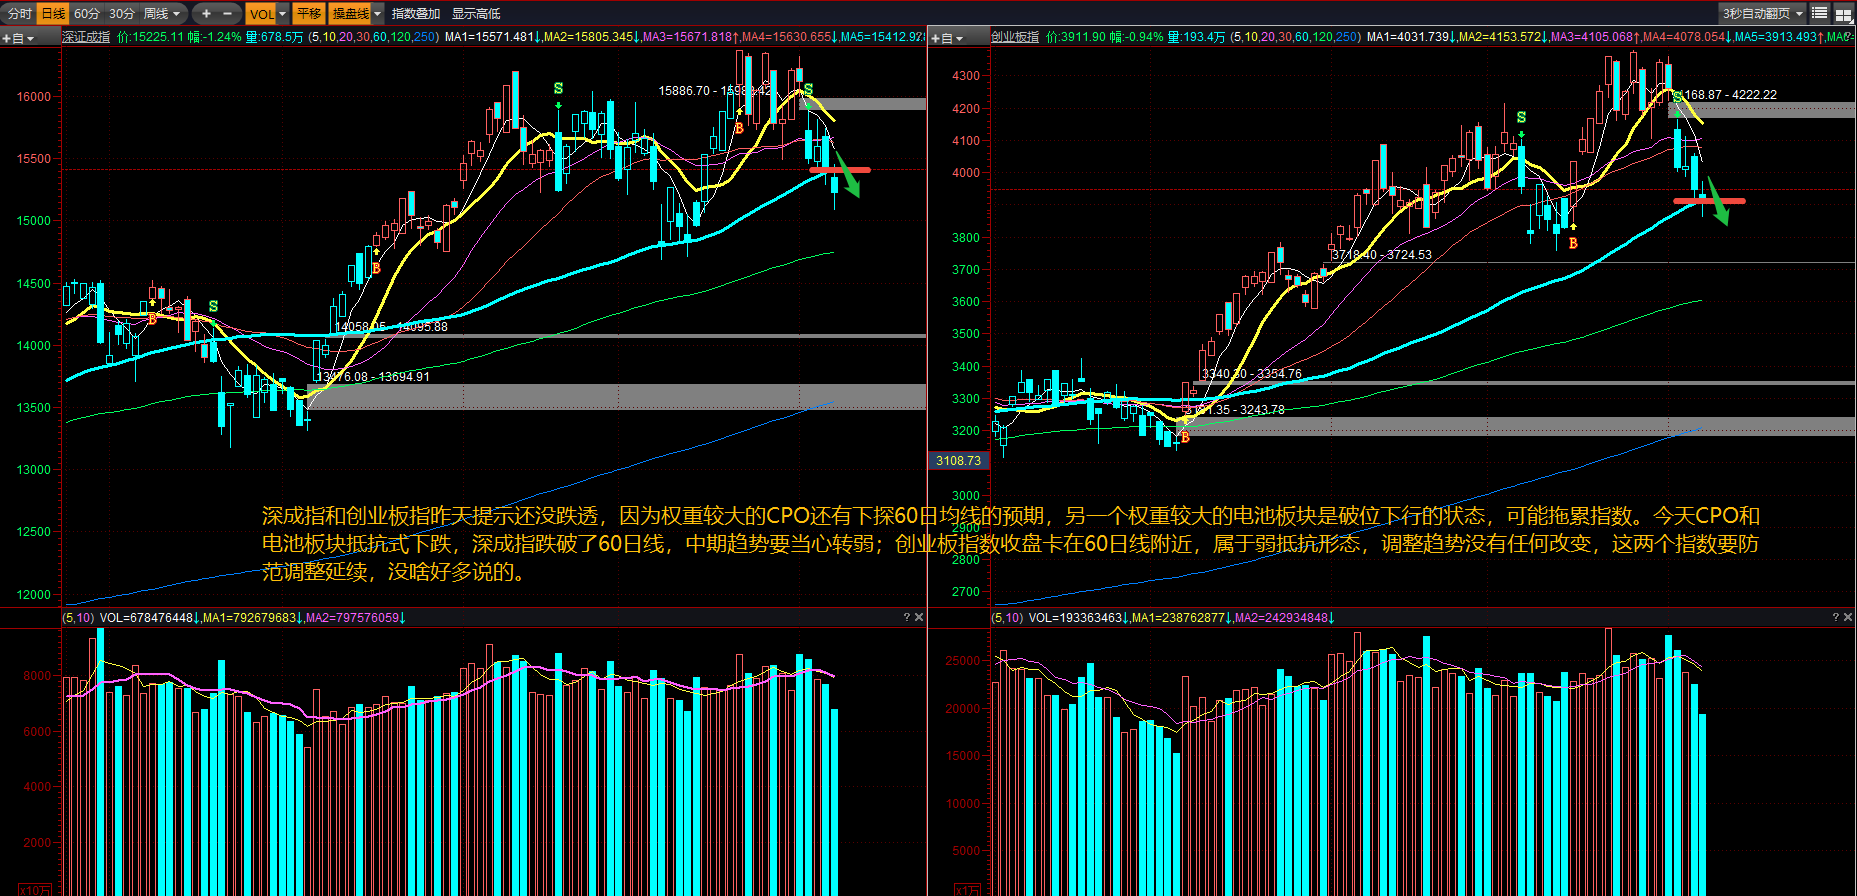Close the left volume indicator panel
This screenshot has height=896, width=1857.
[x=919, y=617]
